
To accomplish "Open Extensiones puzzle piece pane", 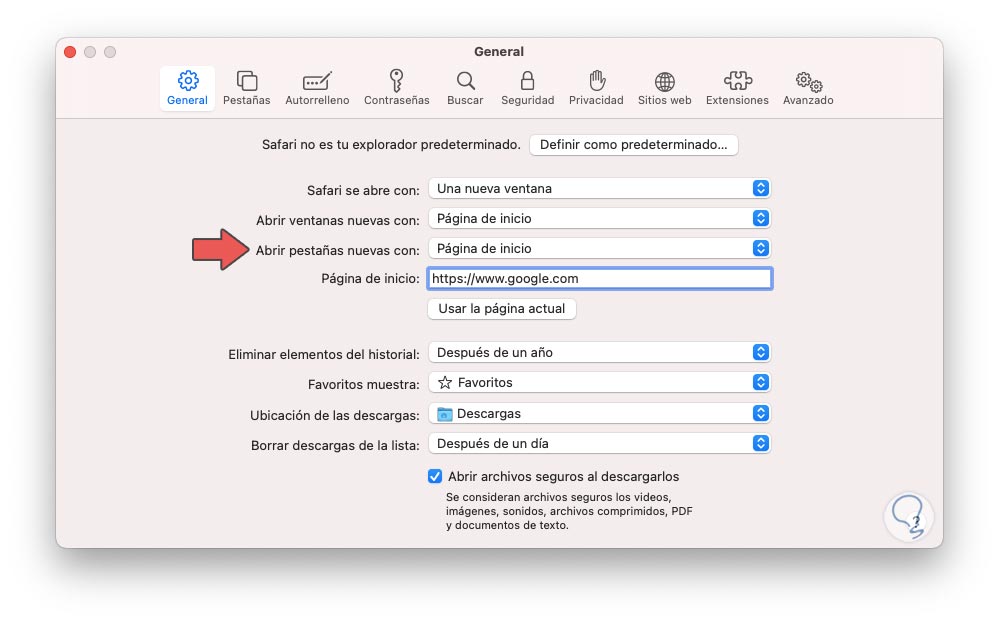I will coord(737,88).
